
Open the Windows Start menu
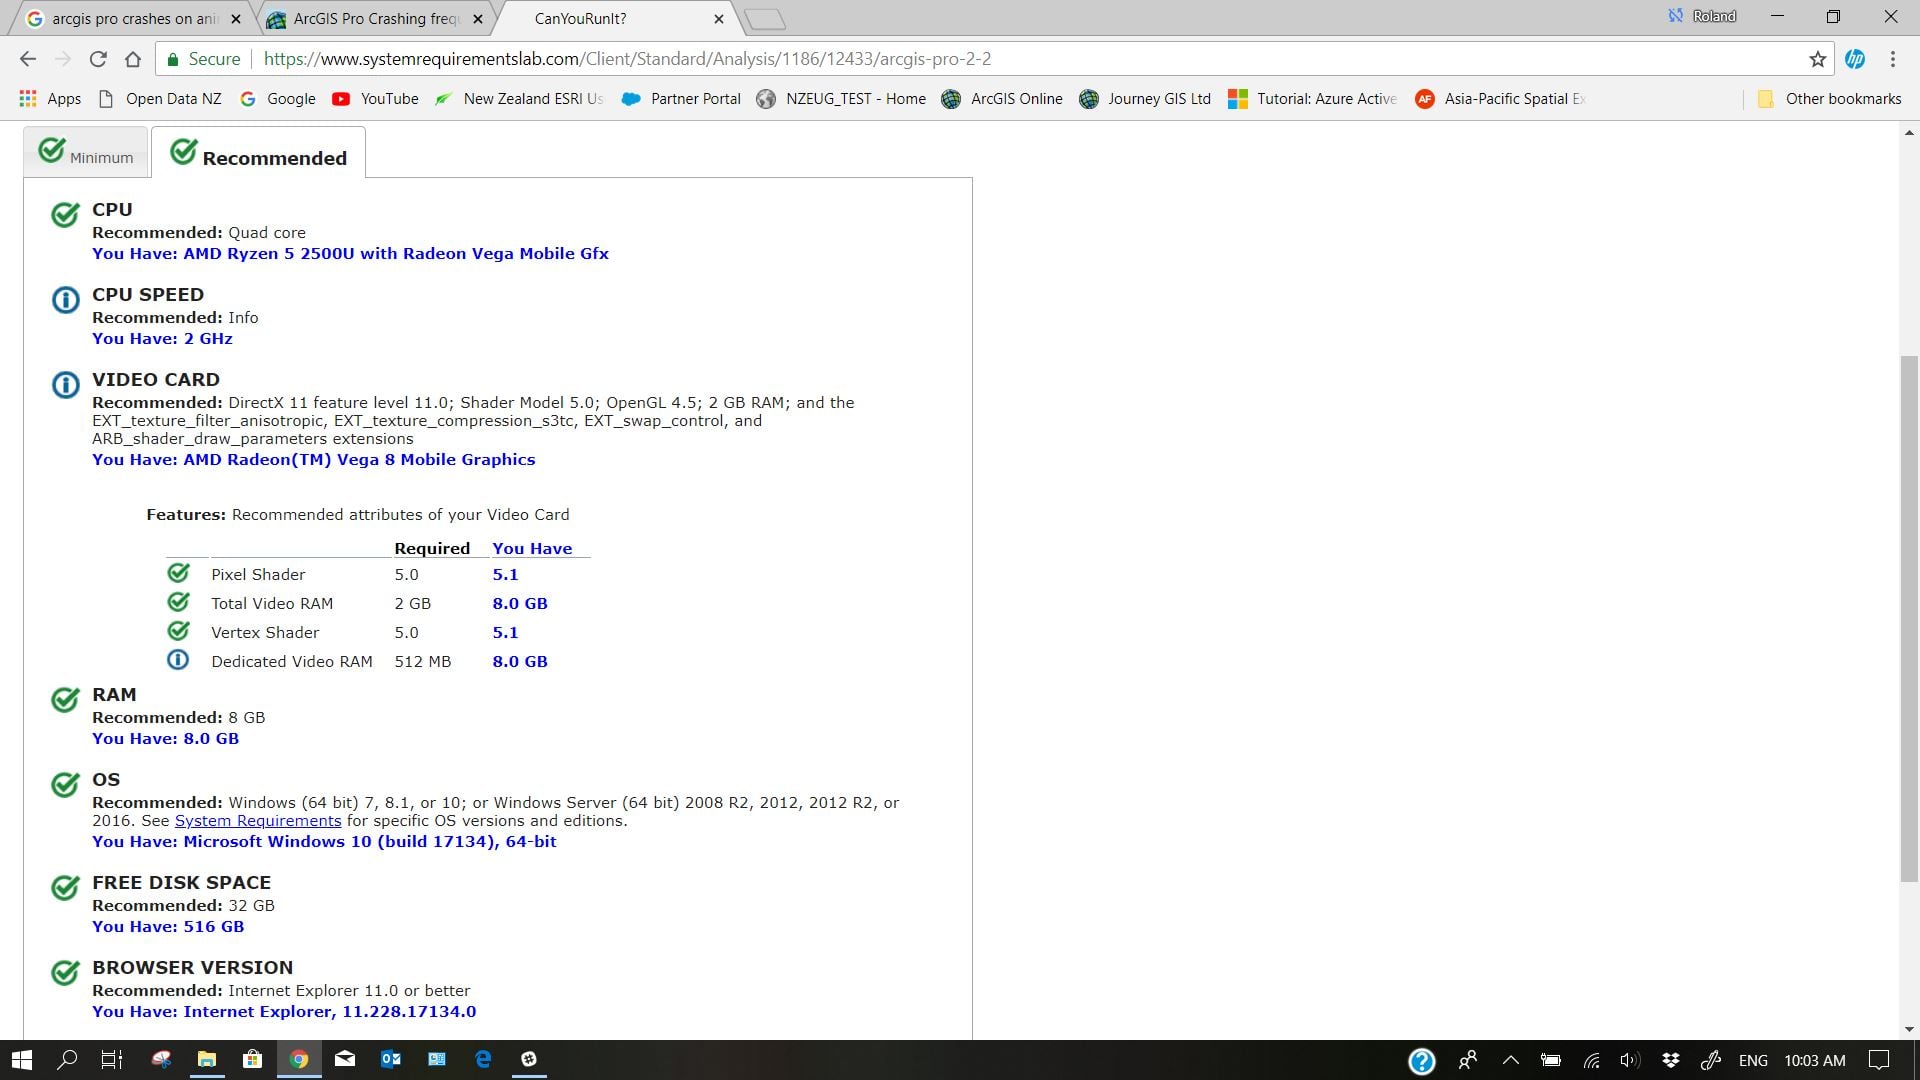(21, 1060)
